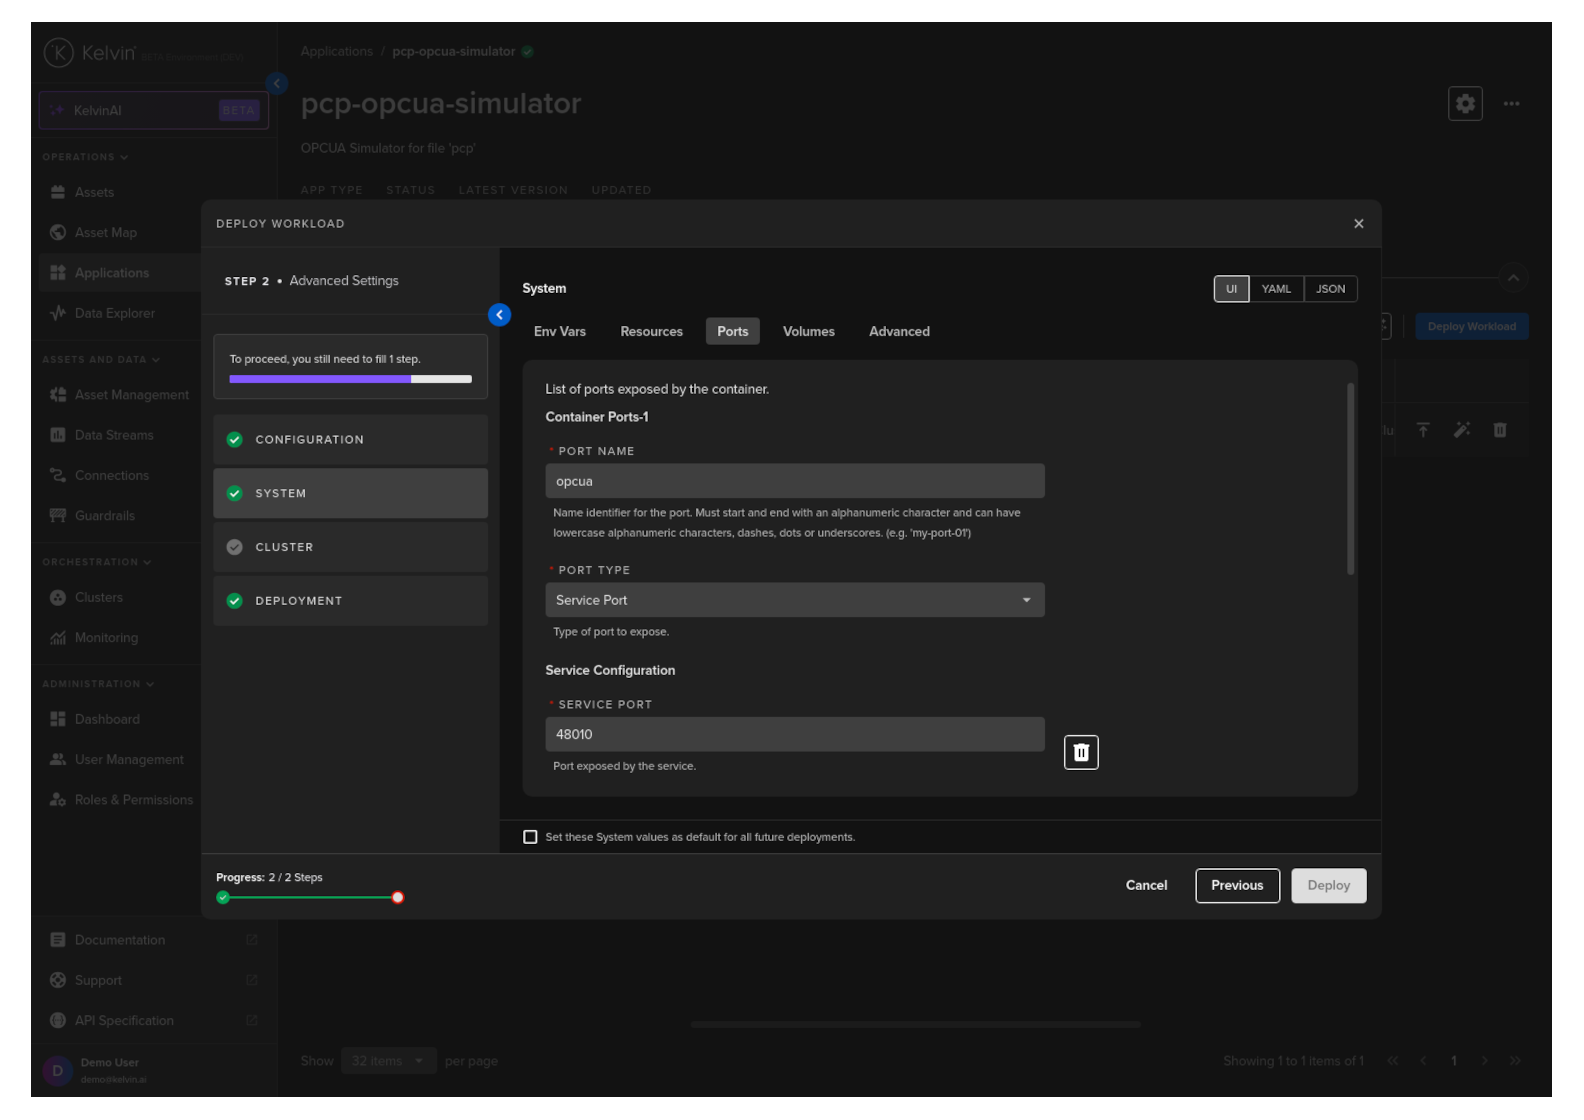Enable default System values checkbox
The width and height of the screenshot is (1584, 1120).
pos(530,837)
